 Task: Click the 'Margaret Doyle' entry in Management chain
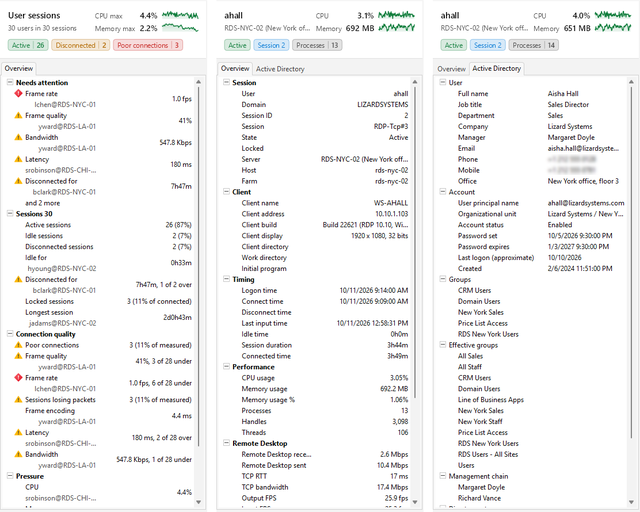pyautogui.click(x=481, y=487)
